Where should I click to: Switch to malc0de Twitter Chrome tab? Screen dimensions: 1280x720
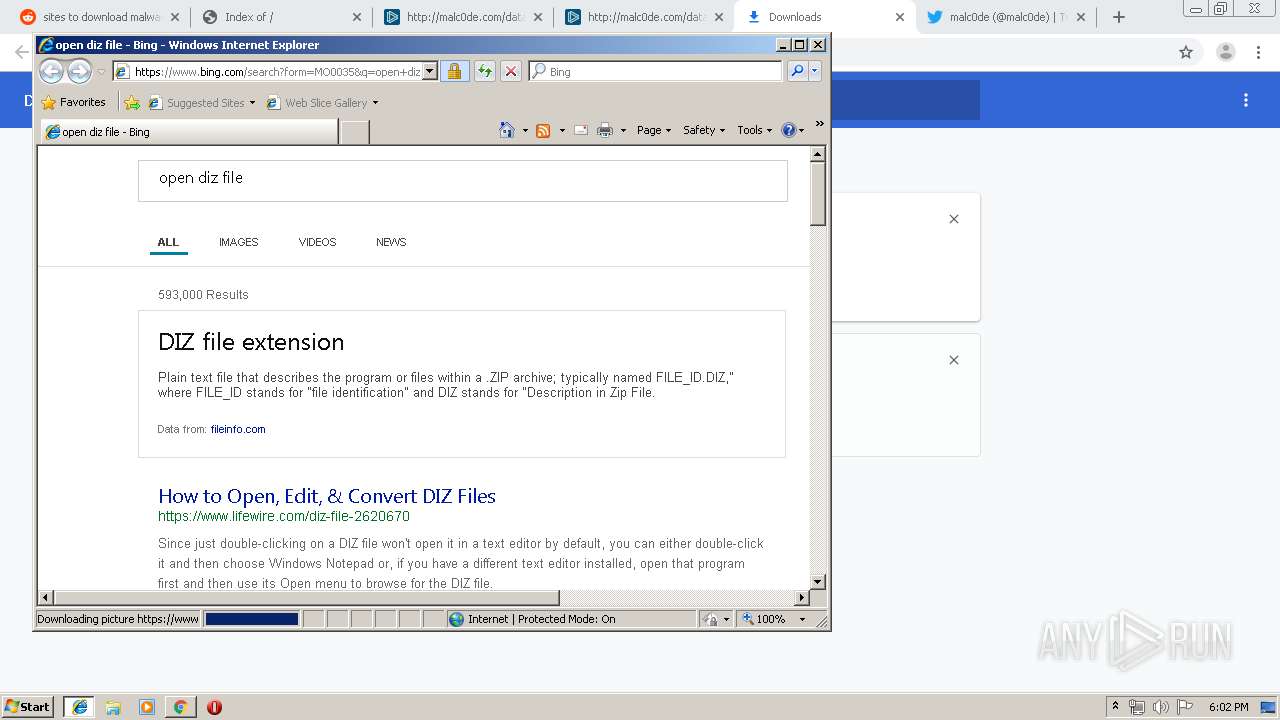click(1005, 17)
